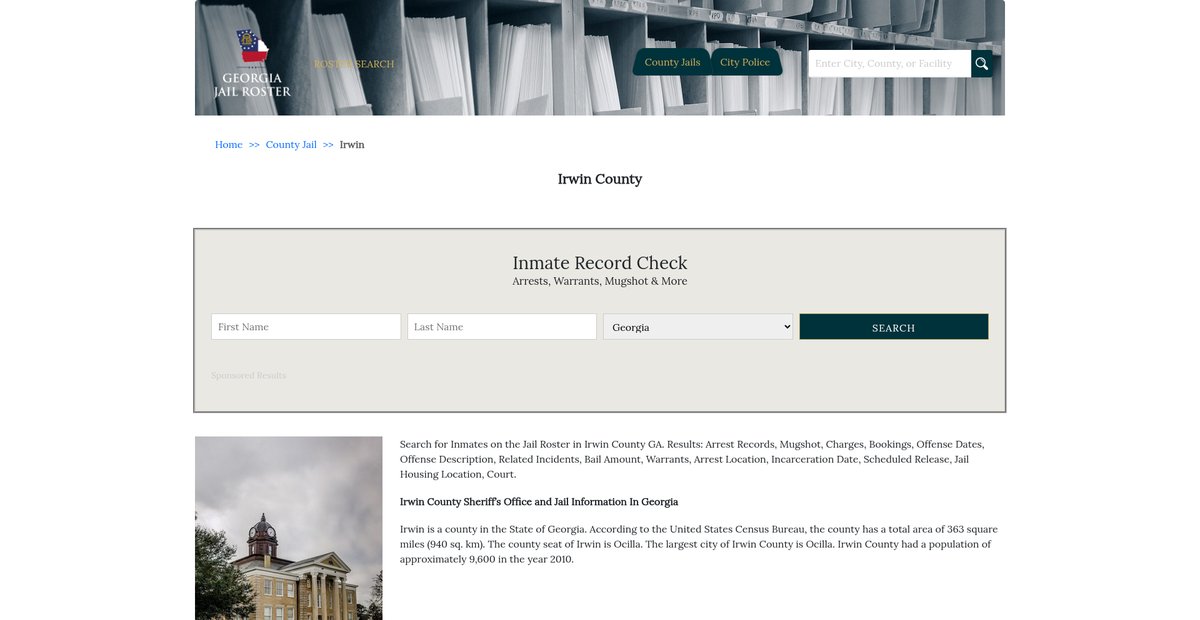
Task: Click into the Last Name field
Action: [502, 327]
